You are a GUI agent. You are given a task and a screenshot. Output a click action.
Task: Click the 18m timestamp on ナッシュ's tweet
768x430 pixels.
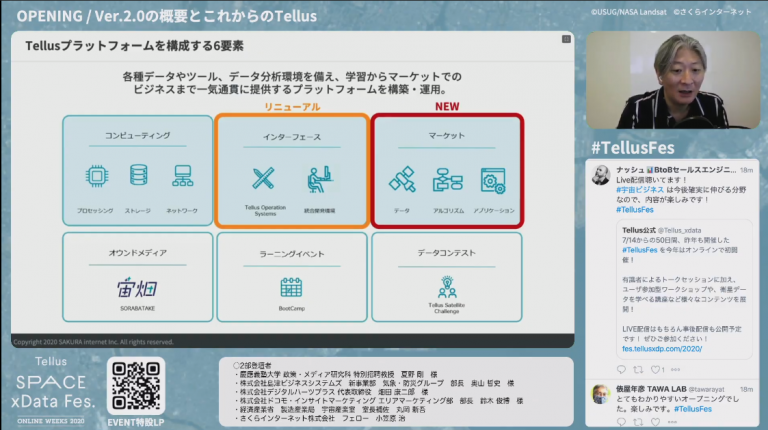(746, 170)
